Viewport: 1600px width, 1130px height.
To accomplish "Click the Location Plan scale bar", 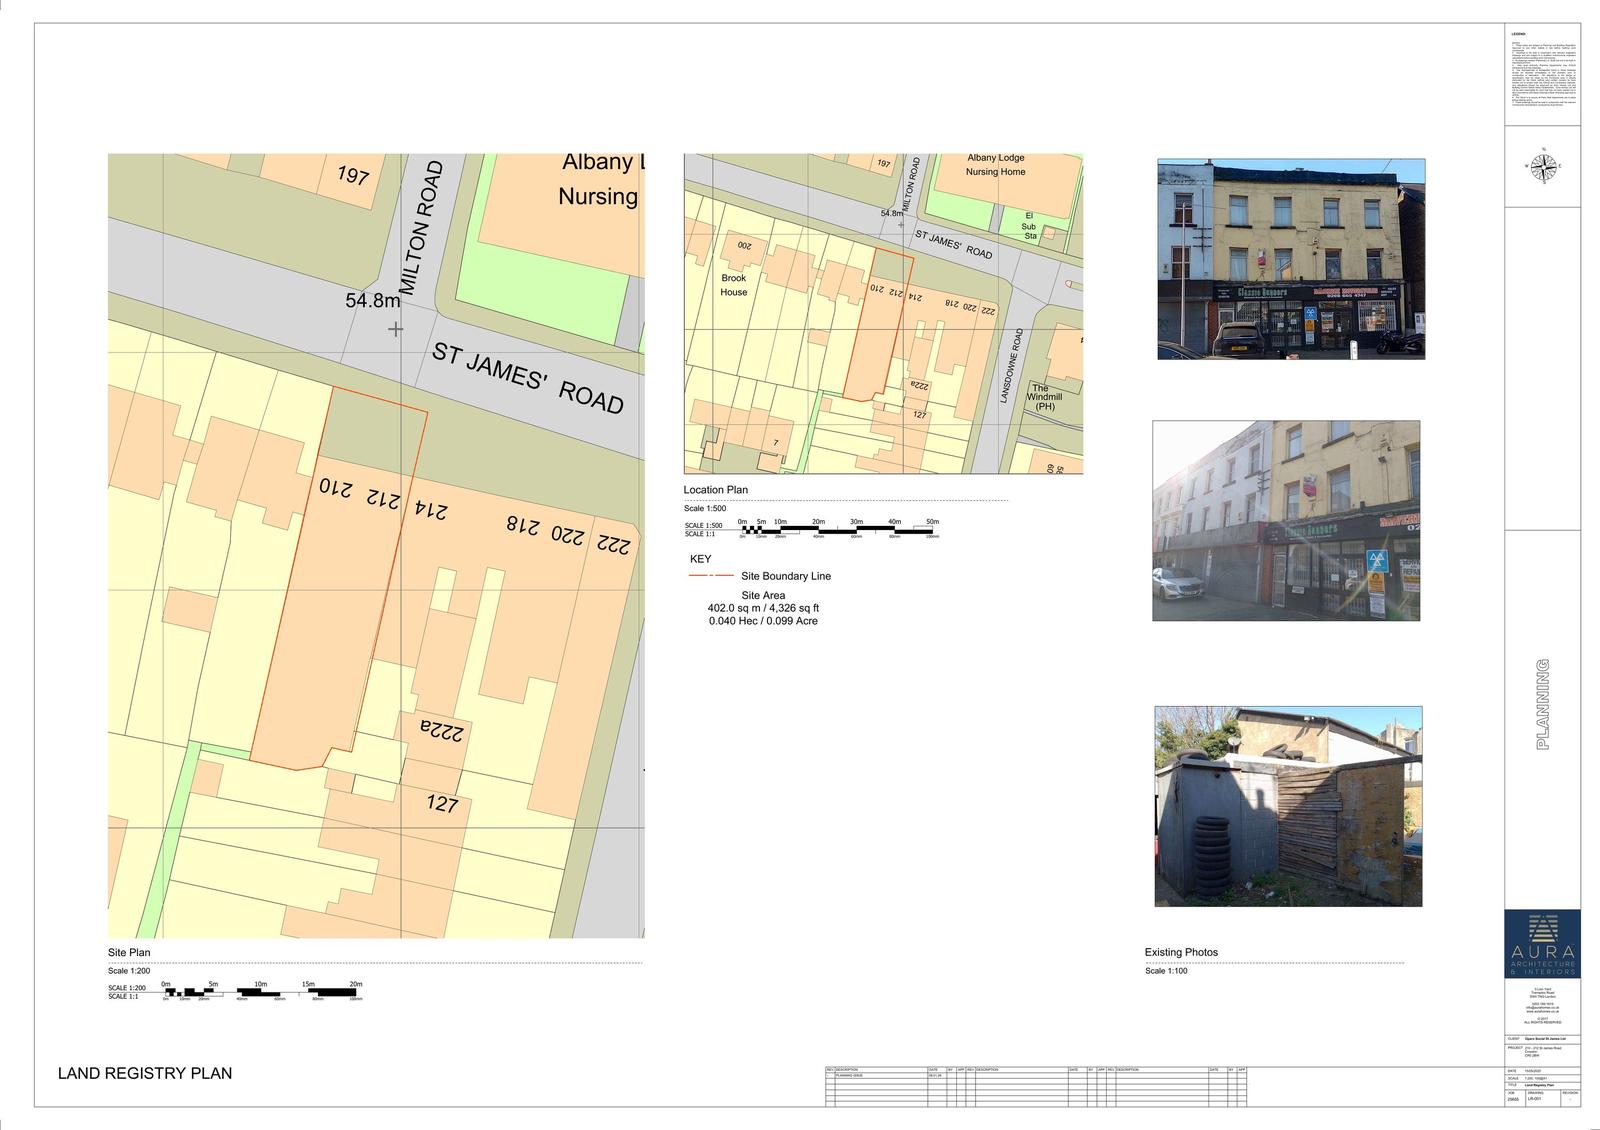I will pyautogui.click(x=838, y=529).
